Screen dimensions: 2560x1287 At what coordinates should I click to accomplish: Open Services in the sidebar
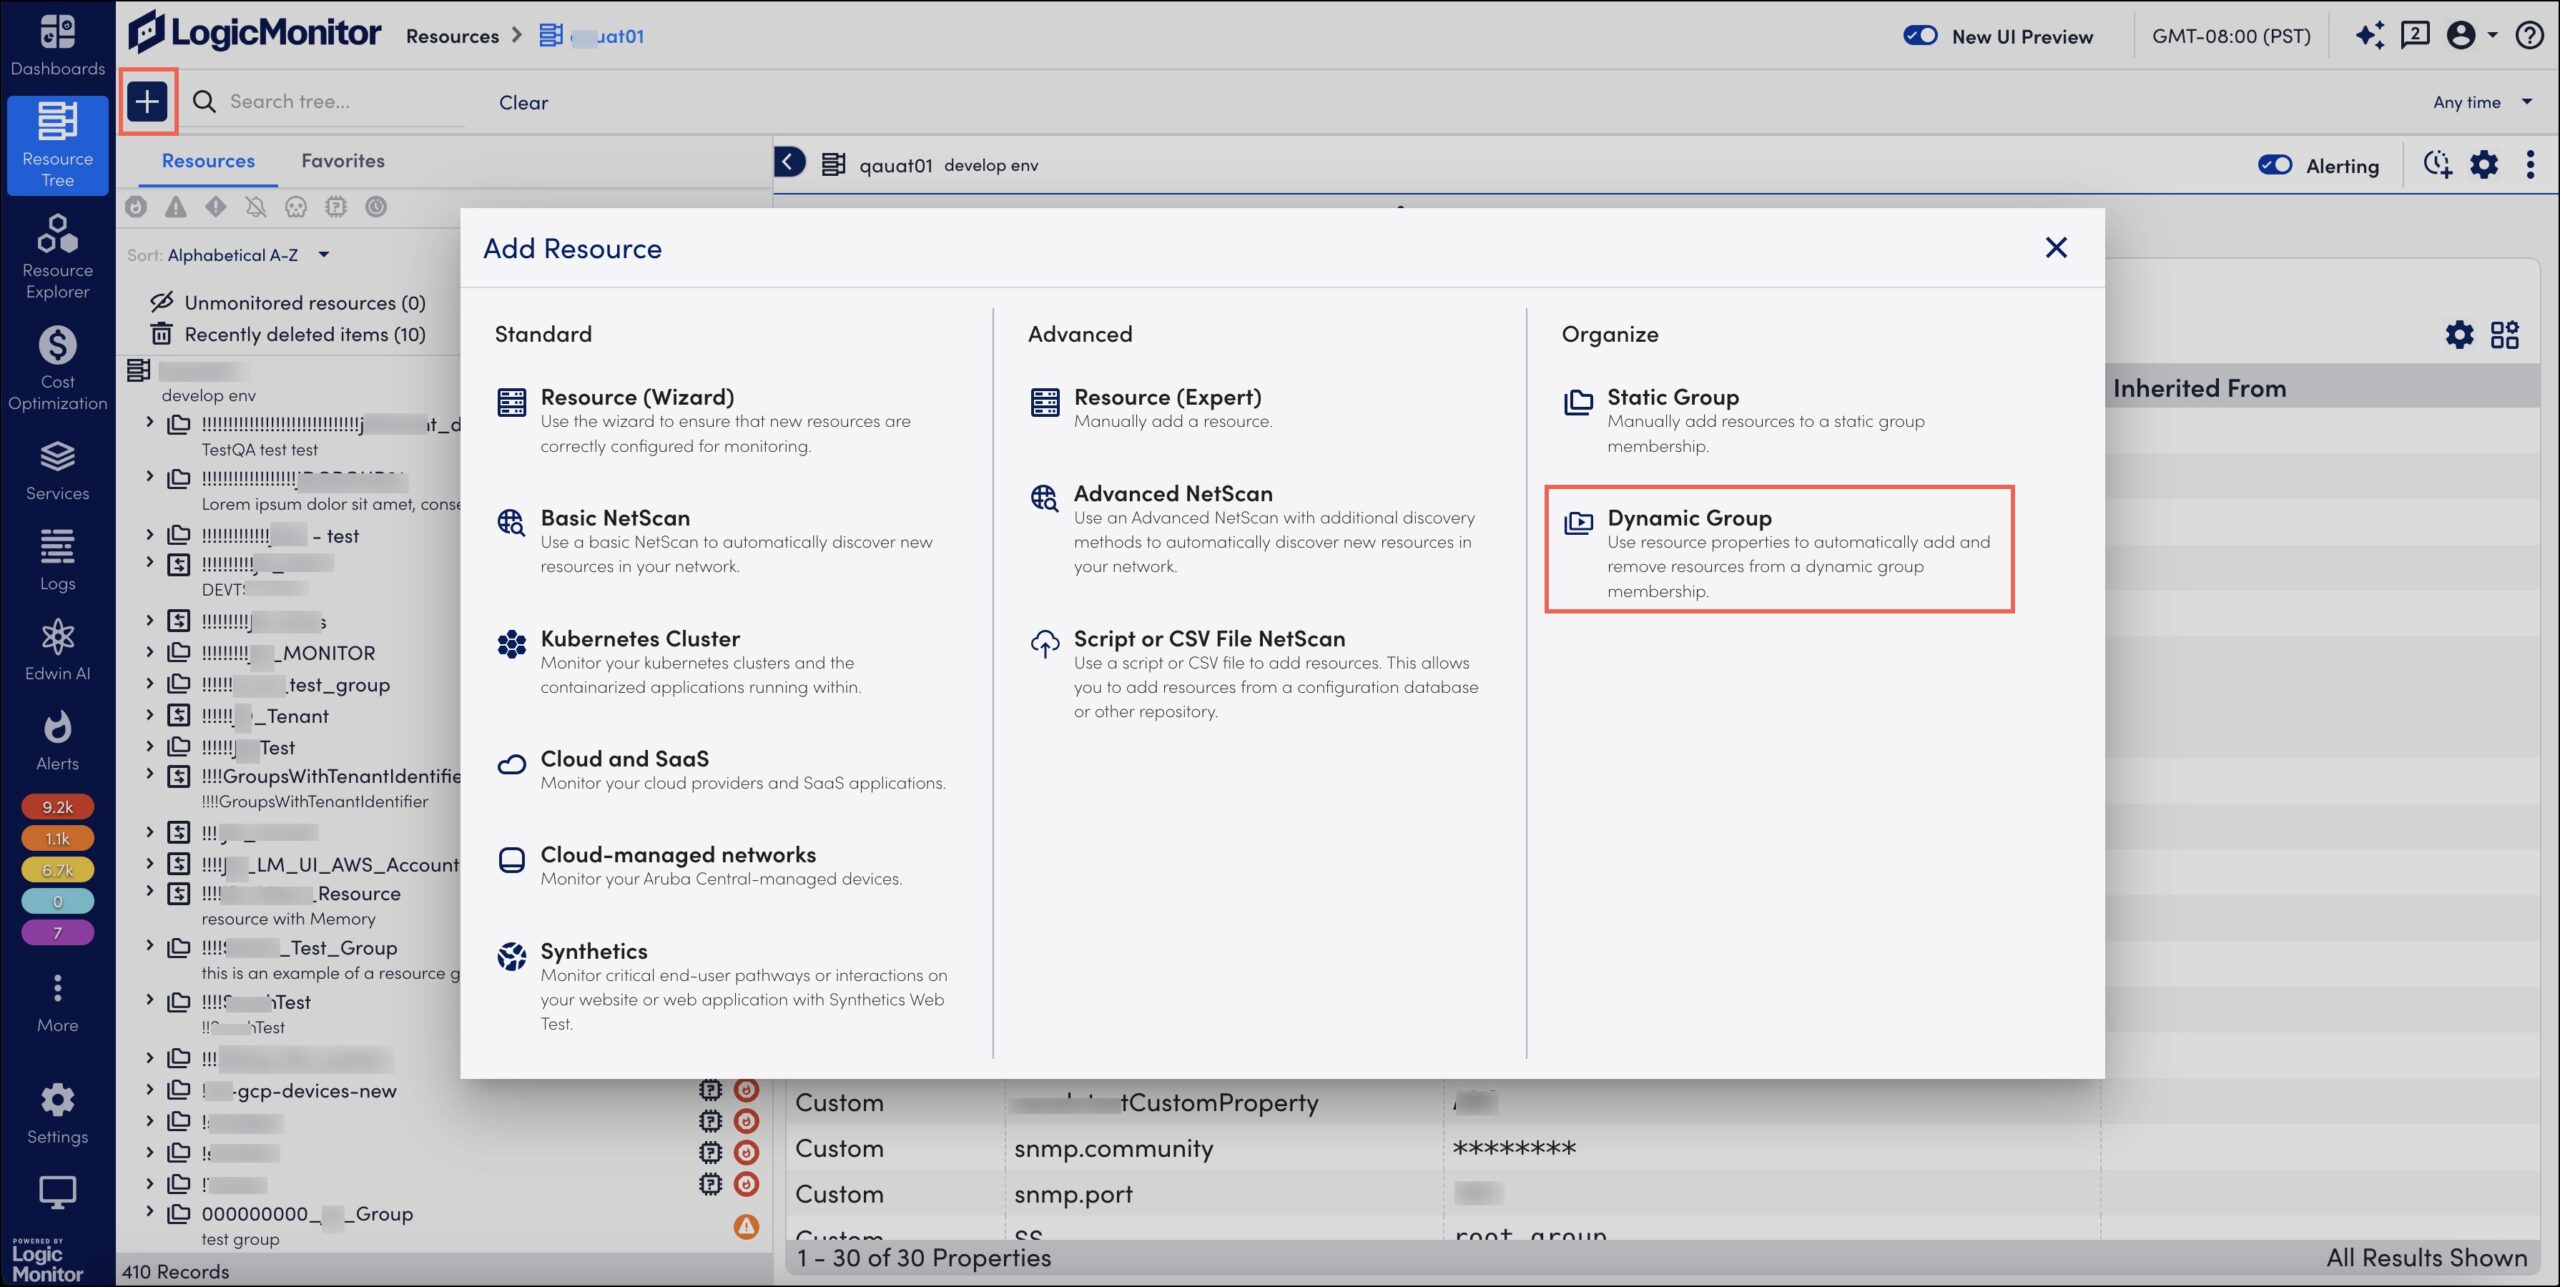(x=57, y=471)
